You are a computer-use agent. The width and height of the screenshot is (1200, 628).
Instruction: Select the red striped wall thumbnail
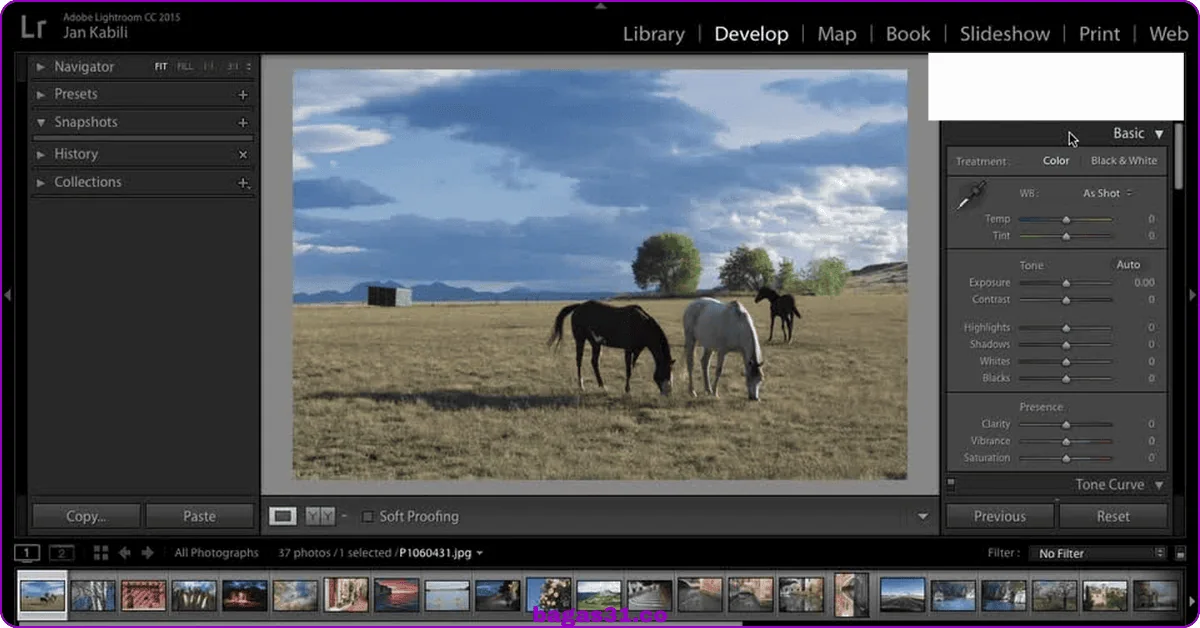coord(144,595)
